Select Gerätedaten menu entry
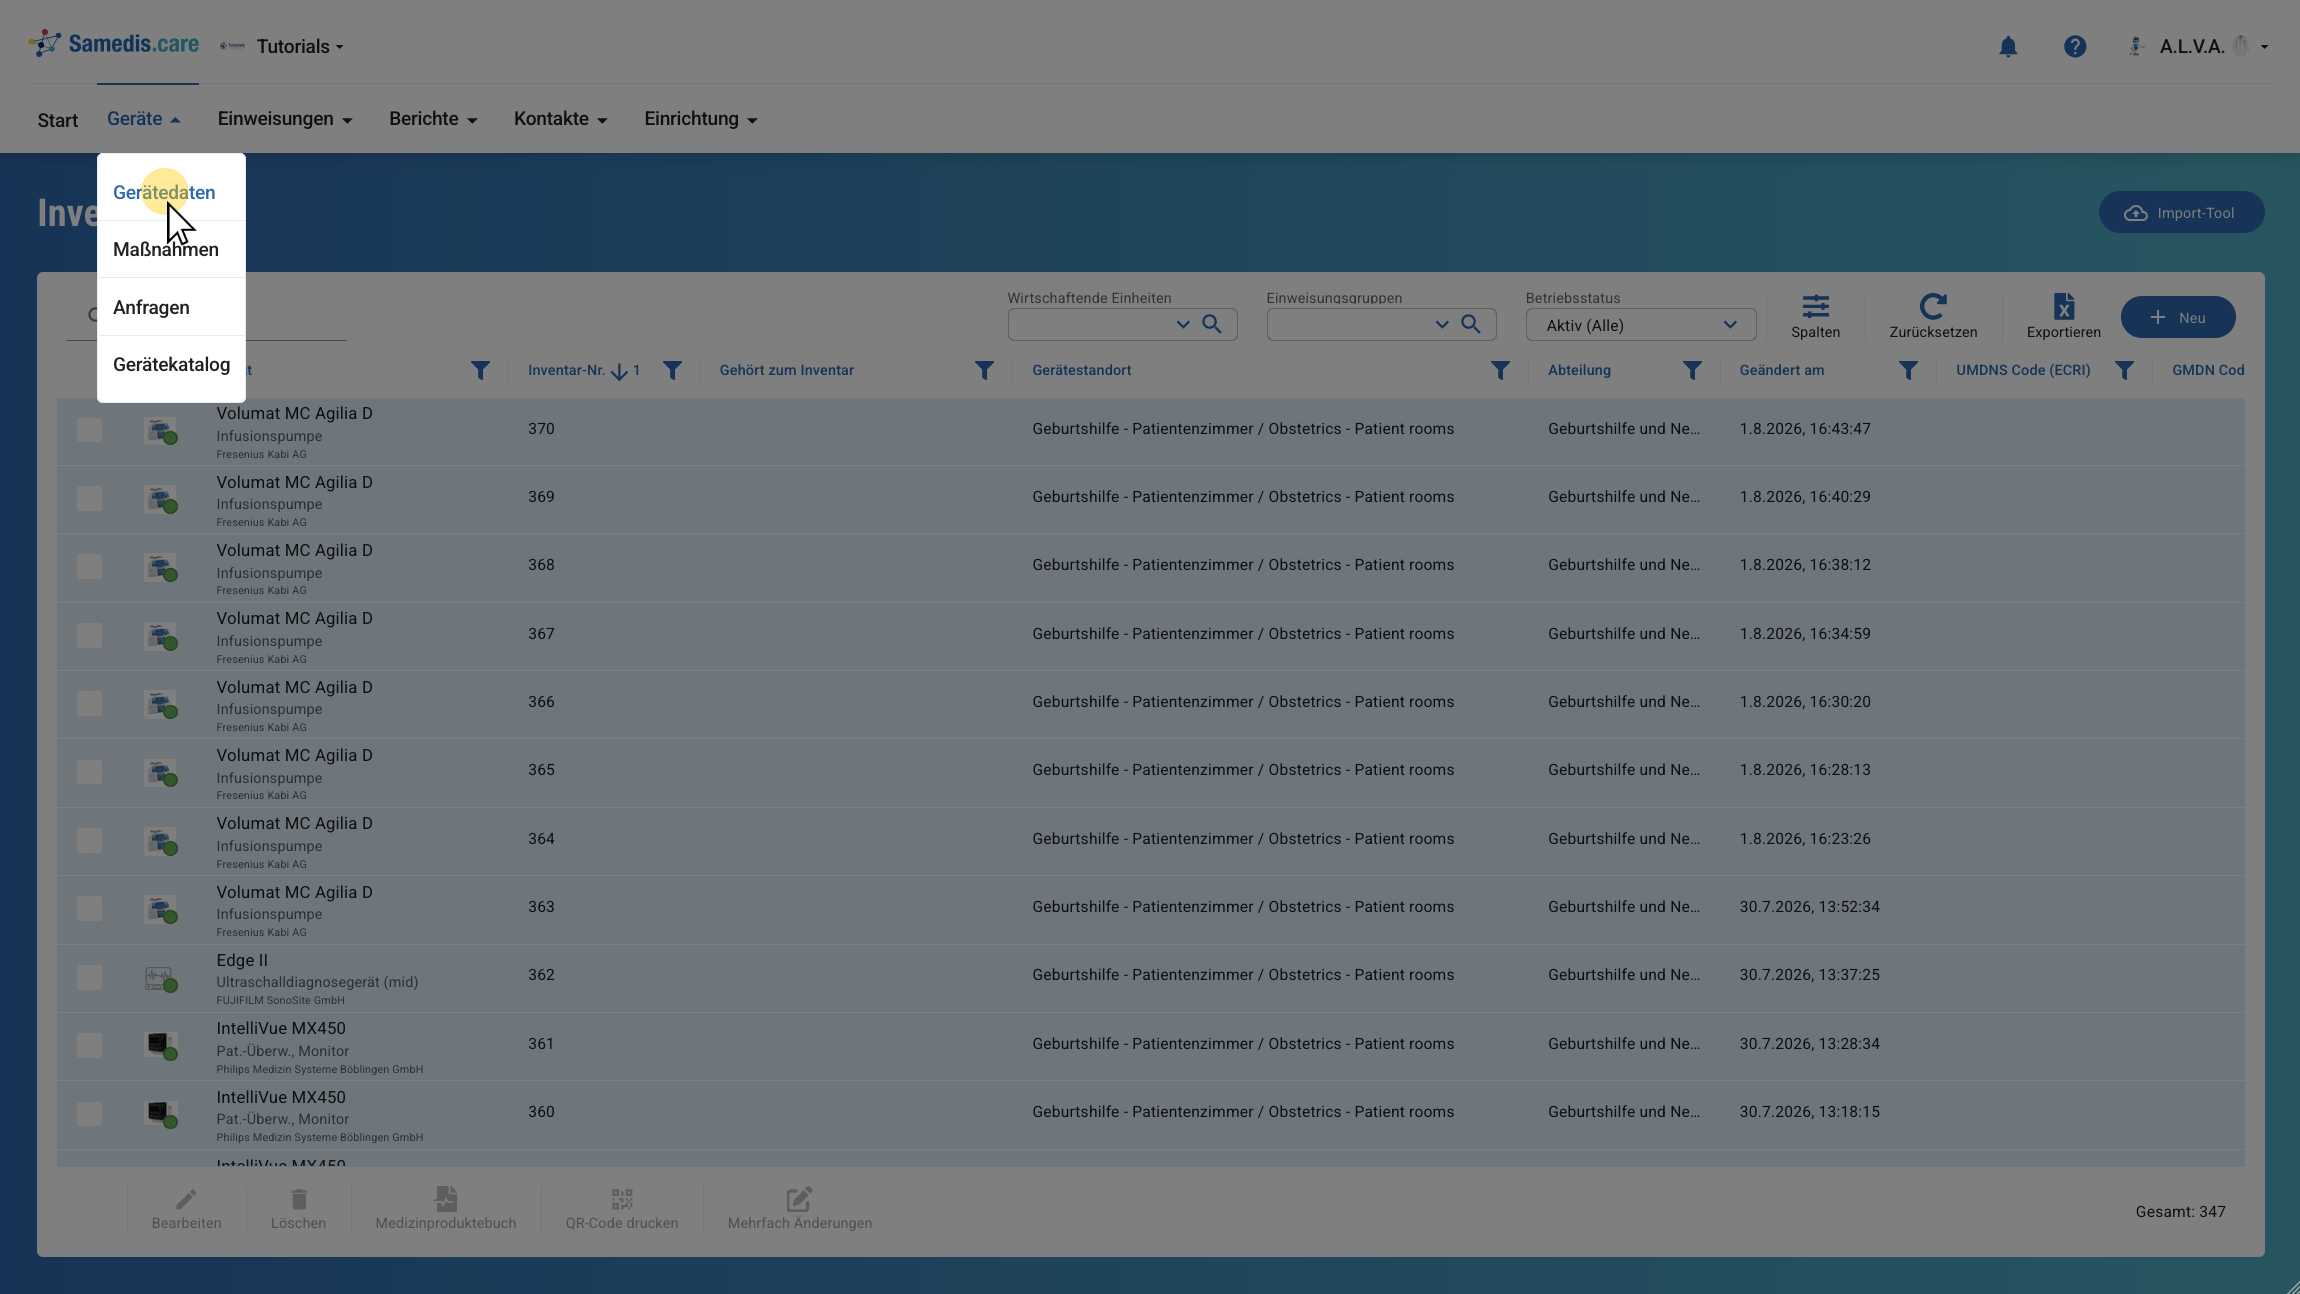 pyautogui.click(x=171, y=192)
